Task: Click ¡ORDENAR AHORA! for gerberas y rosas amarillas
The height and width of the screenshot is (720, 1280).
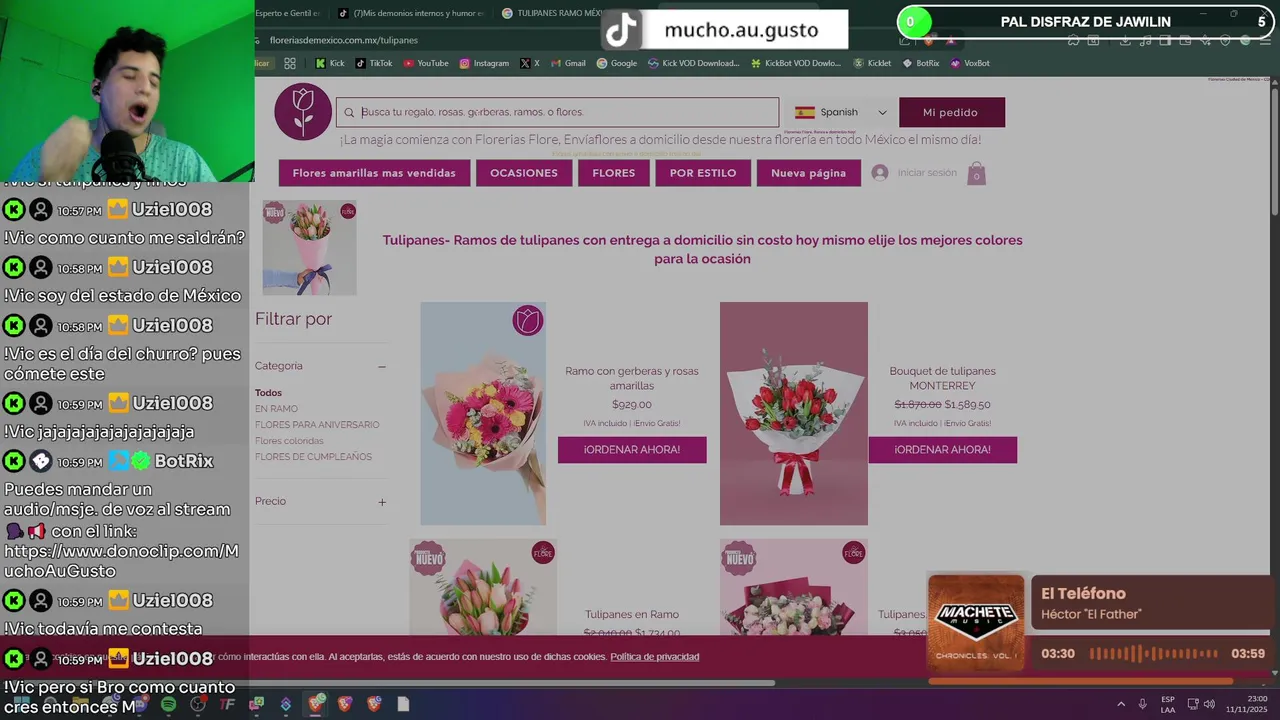Action: pyautogui.click(x=632, y=450)
